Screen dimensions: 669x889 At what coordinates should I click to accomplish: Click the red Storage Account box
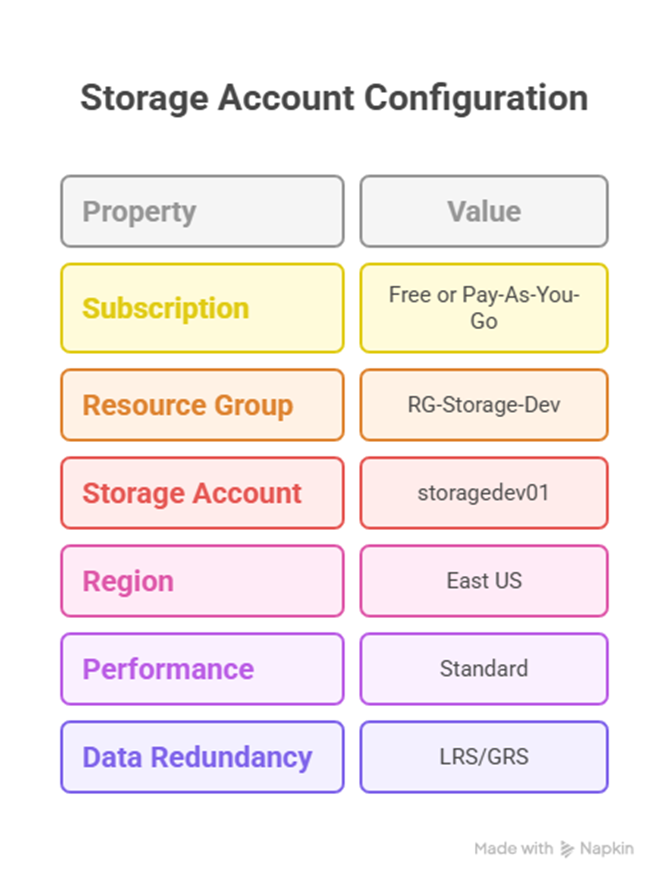click(x=202, y=493)
